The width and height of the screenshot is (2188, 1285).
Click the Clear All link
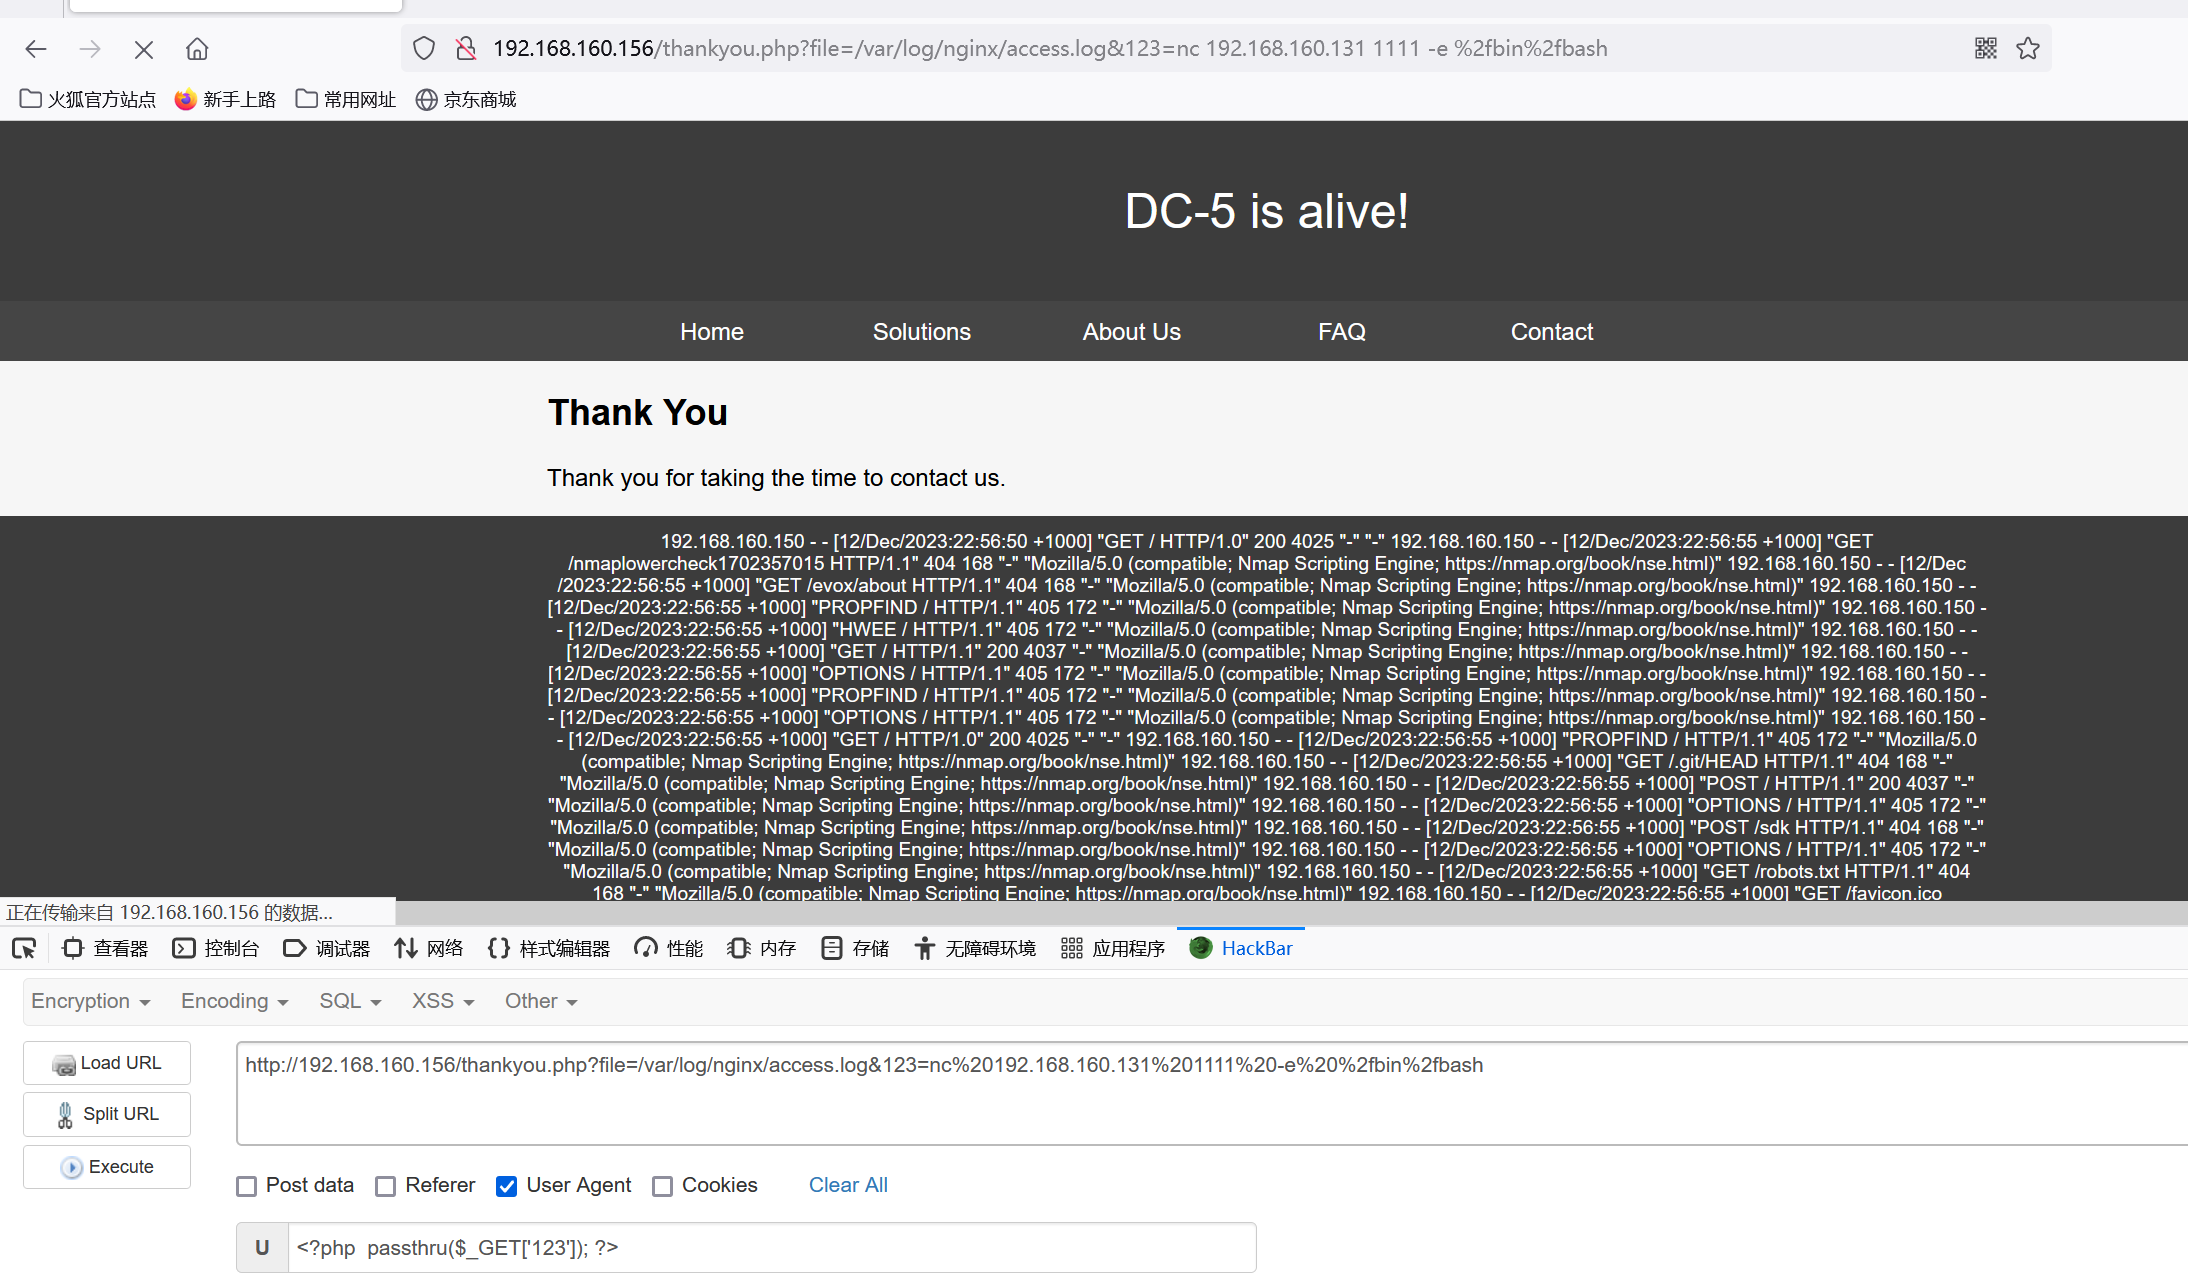click(848, 1185)
